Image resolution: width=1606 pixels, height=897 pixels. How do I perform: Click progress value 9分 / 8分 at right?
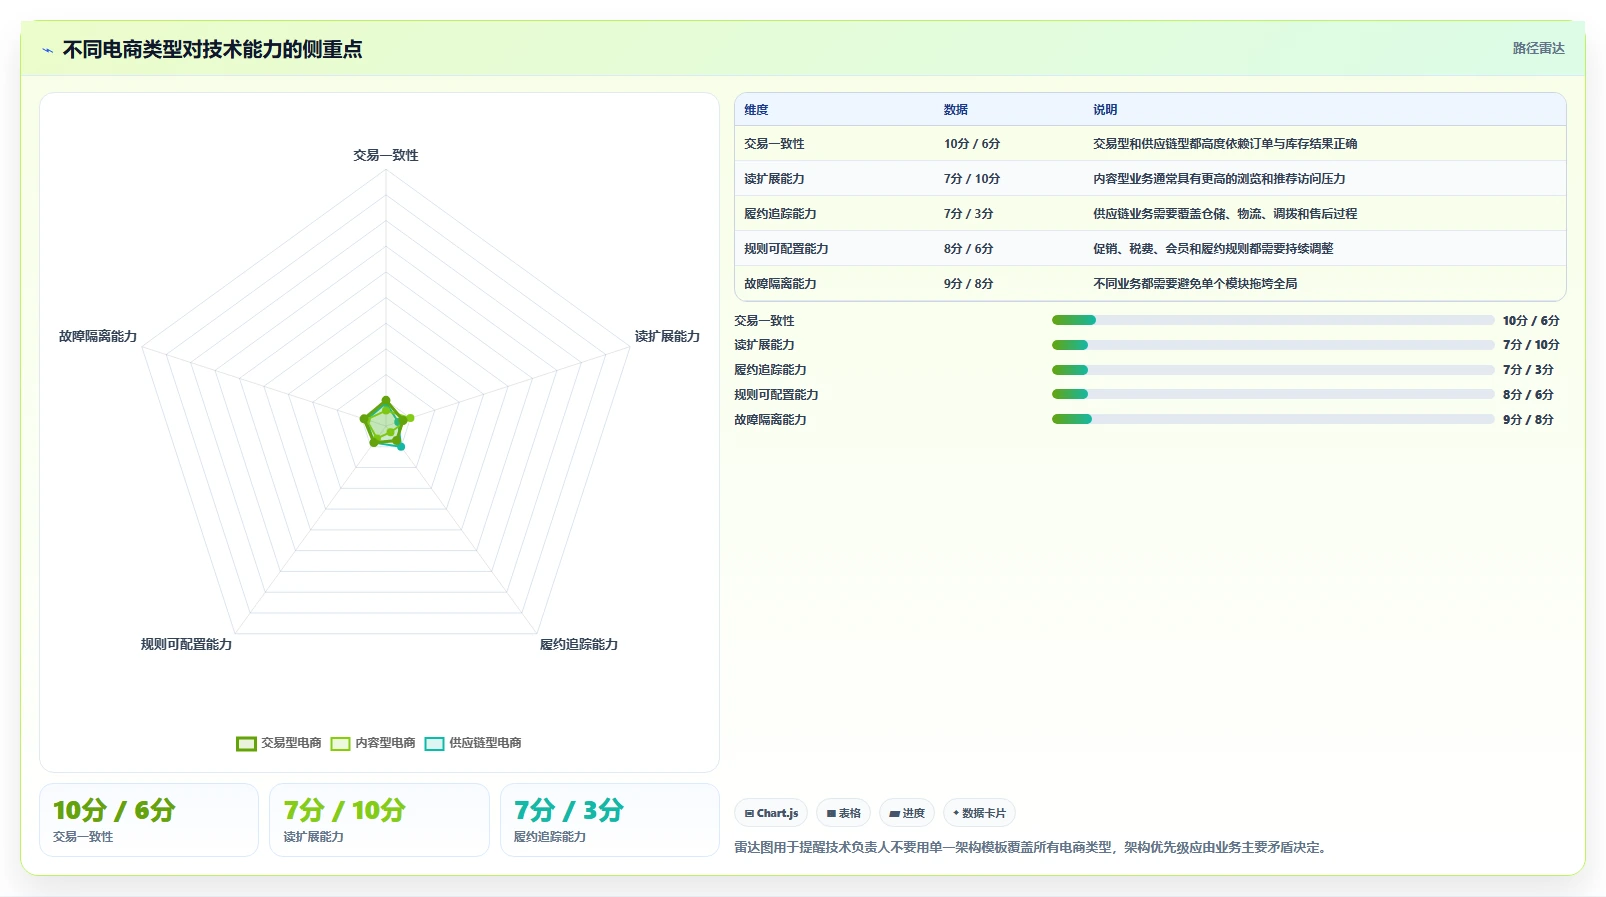[1528, 419]
